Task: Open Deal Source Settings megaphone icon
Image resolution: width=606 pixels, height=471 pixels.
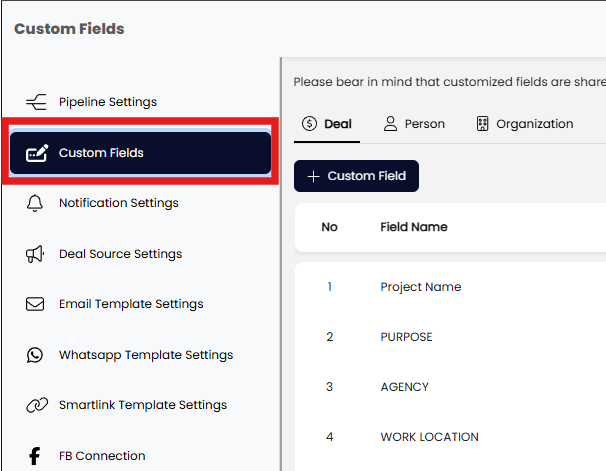Action: click(x=36, y=254)
